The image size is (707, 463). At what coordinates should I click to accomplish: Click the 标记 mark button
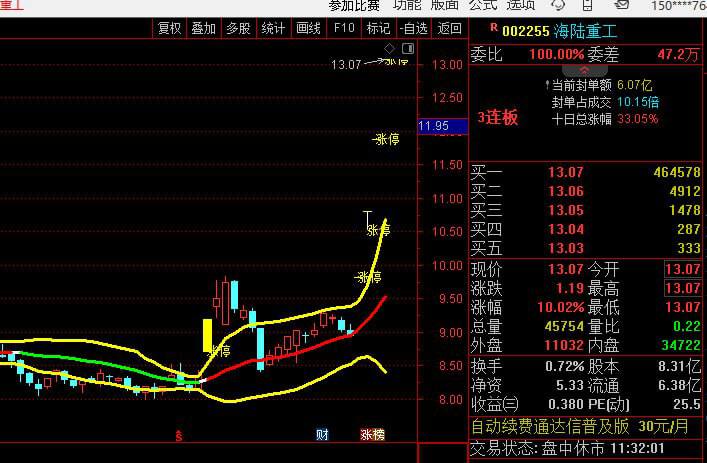coord(378,28)
